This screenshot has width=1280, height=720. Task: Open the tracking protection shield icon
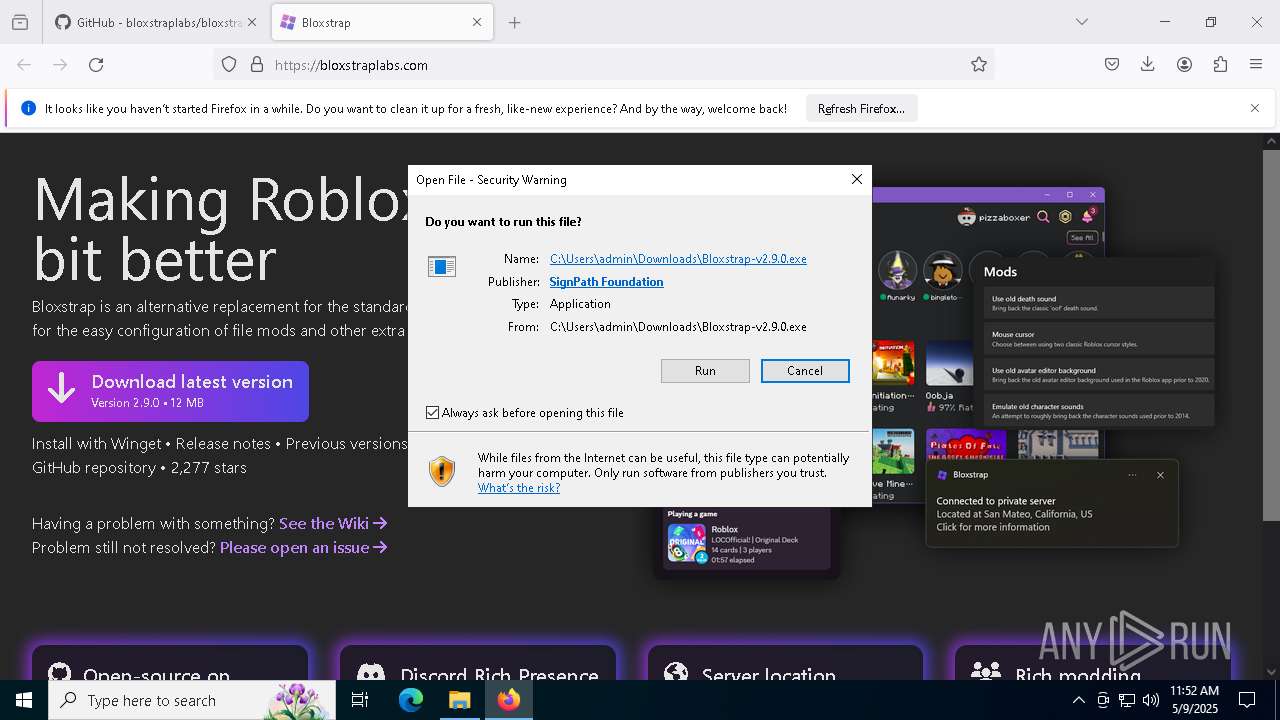(229, 65)
